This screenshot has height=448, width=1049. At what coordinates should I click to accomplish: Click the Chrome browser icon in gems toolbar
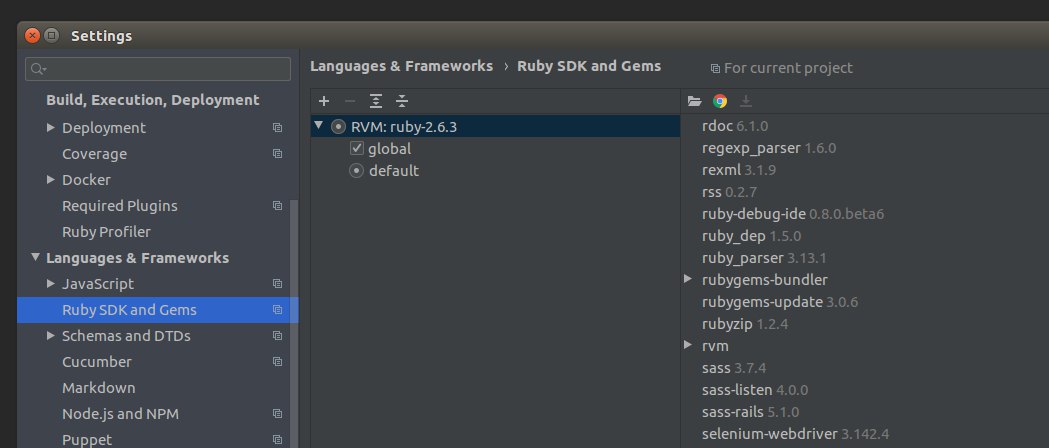tap(720, 101)
